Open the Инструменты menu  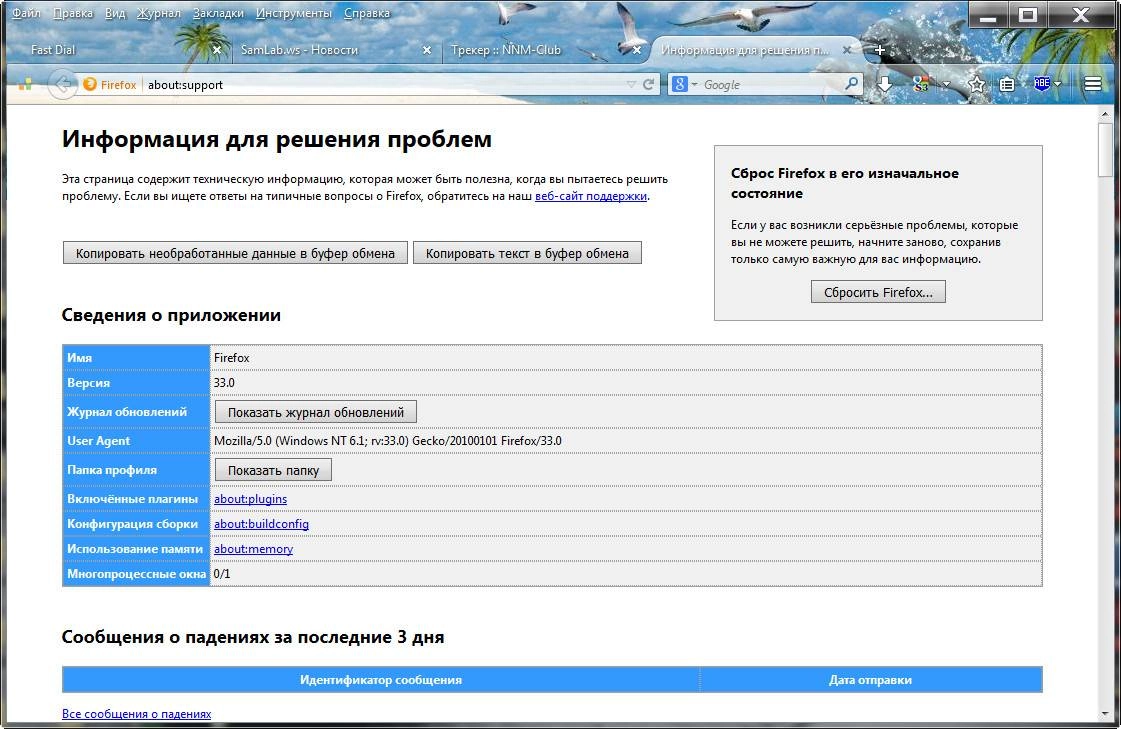coord(294,13)
